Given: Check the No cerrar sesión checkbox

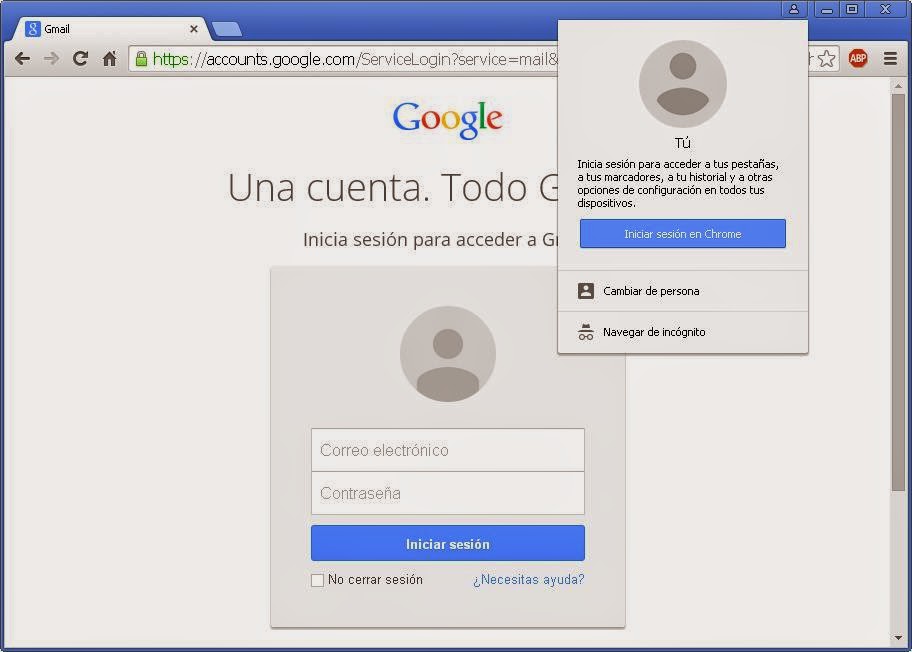Looking at the screenshot, I should 317,580.
